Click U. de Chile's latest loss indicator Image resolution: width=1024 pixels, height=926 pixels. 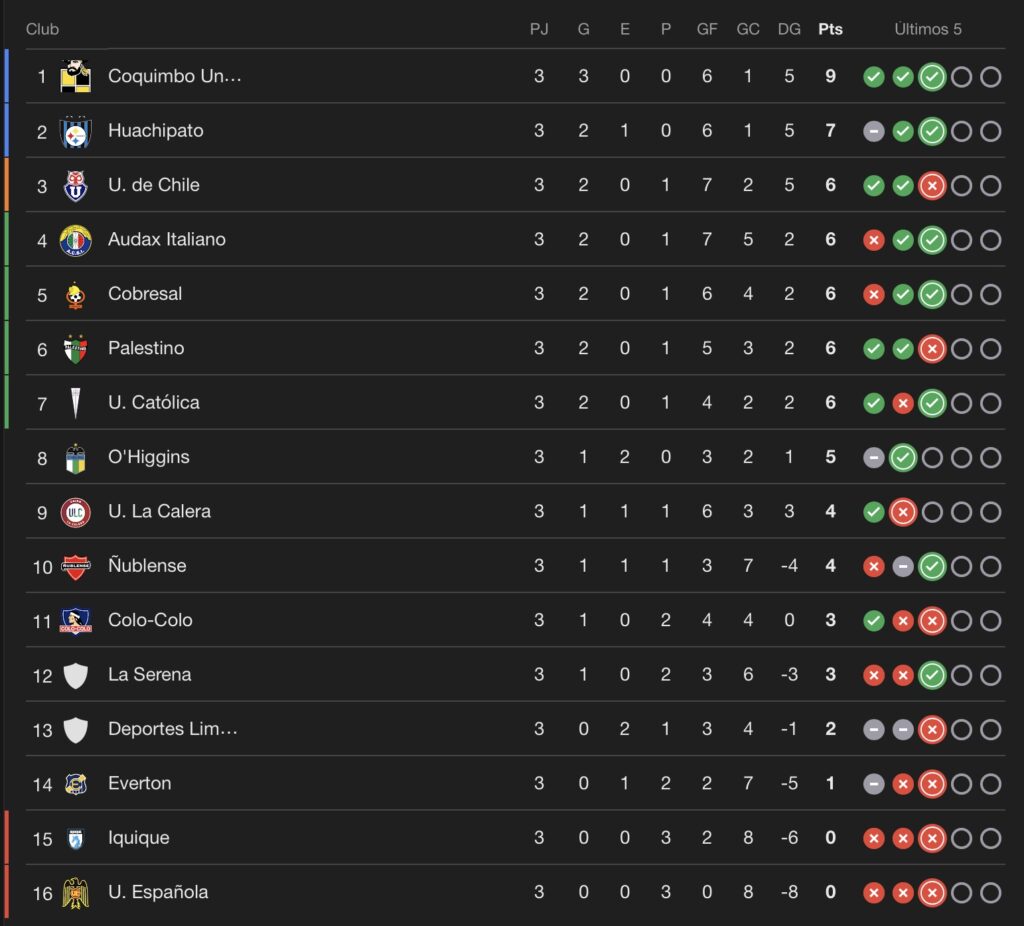click(x=932, y=186)
